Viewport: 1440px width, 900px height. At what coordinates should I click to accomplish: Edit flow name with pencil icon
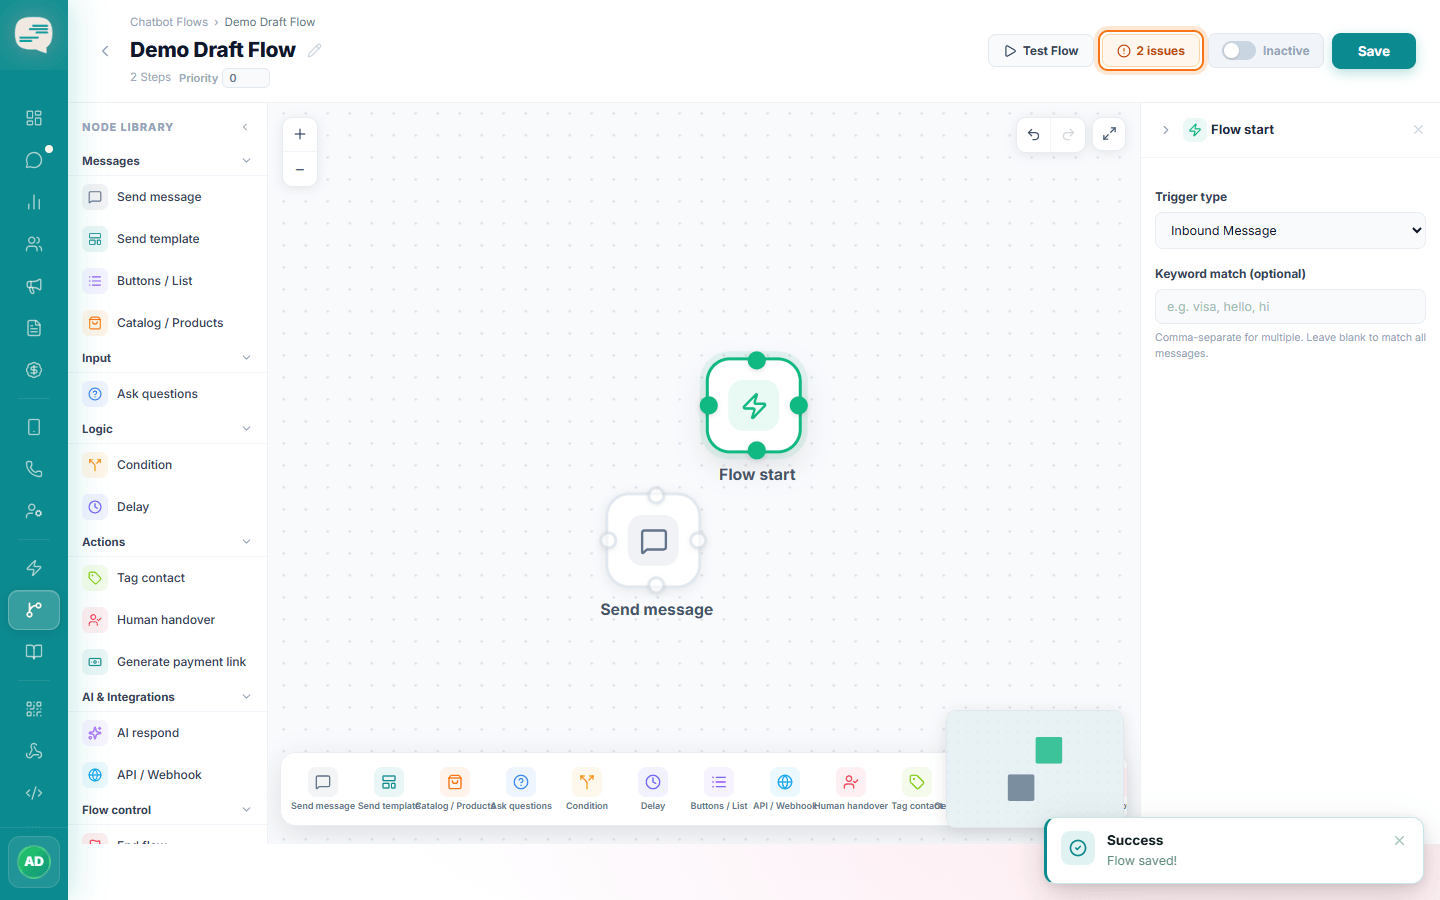(315, 50)
